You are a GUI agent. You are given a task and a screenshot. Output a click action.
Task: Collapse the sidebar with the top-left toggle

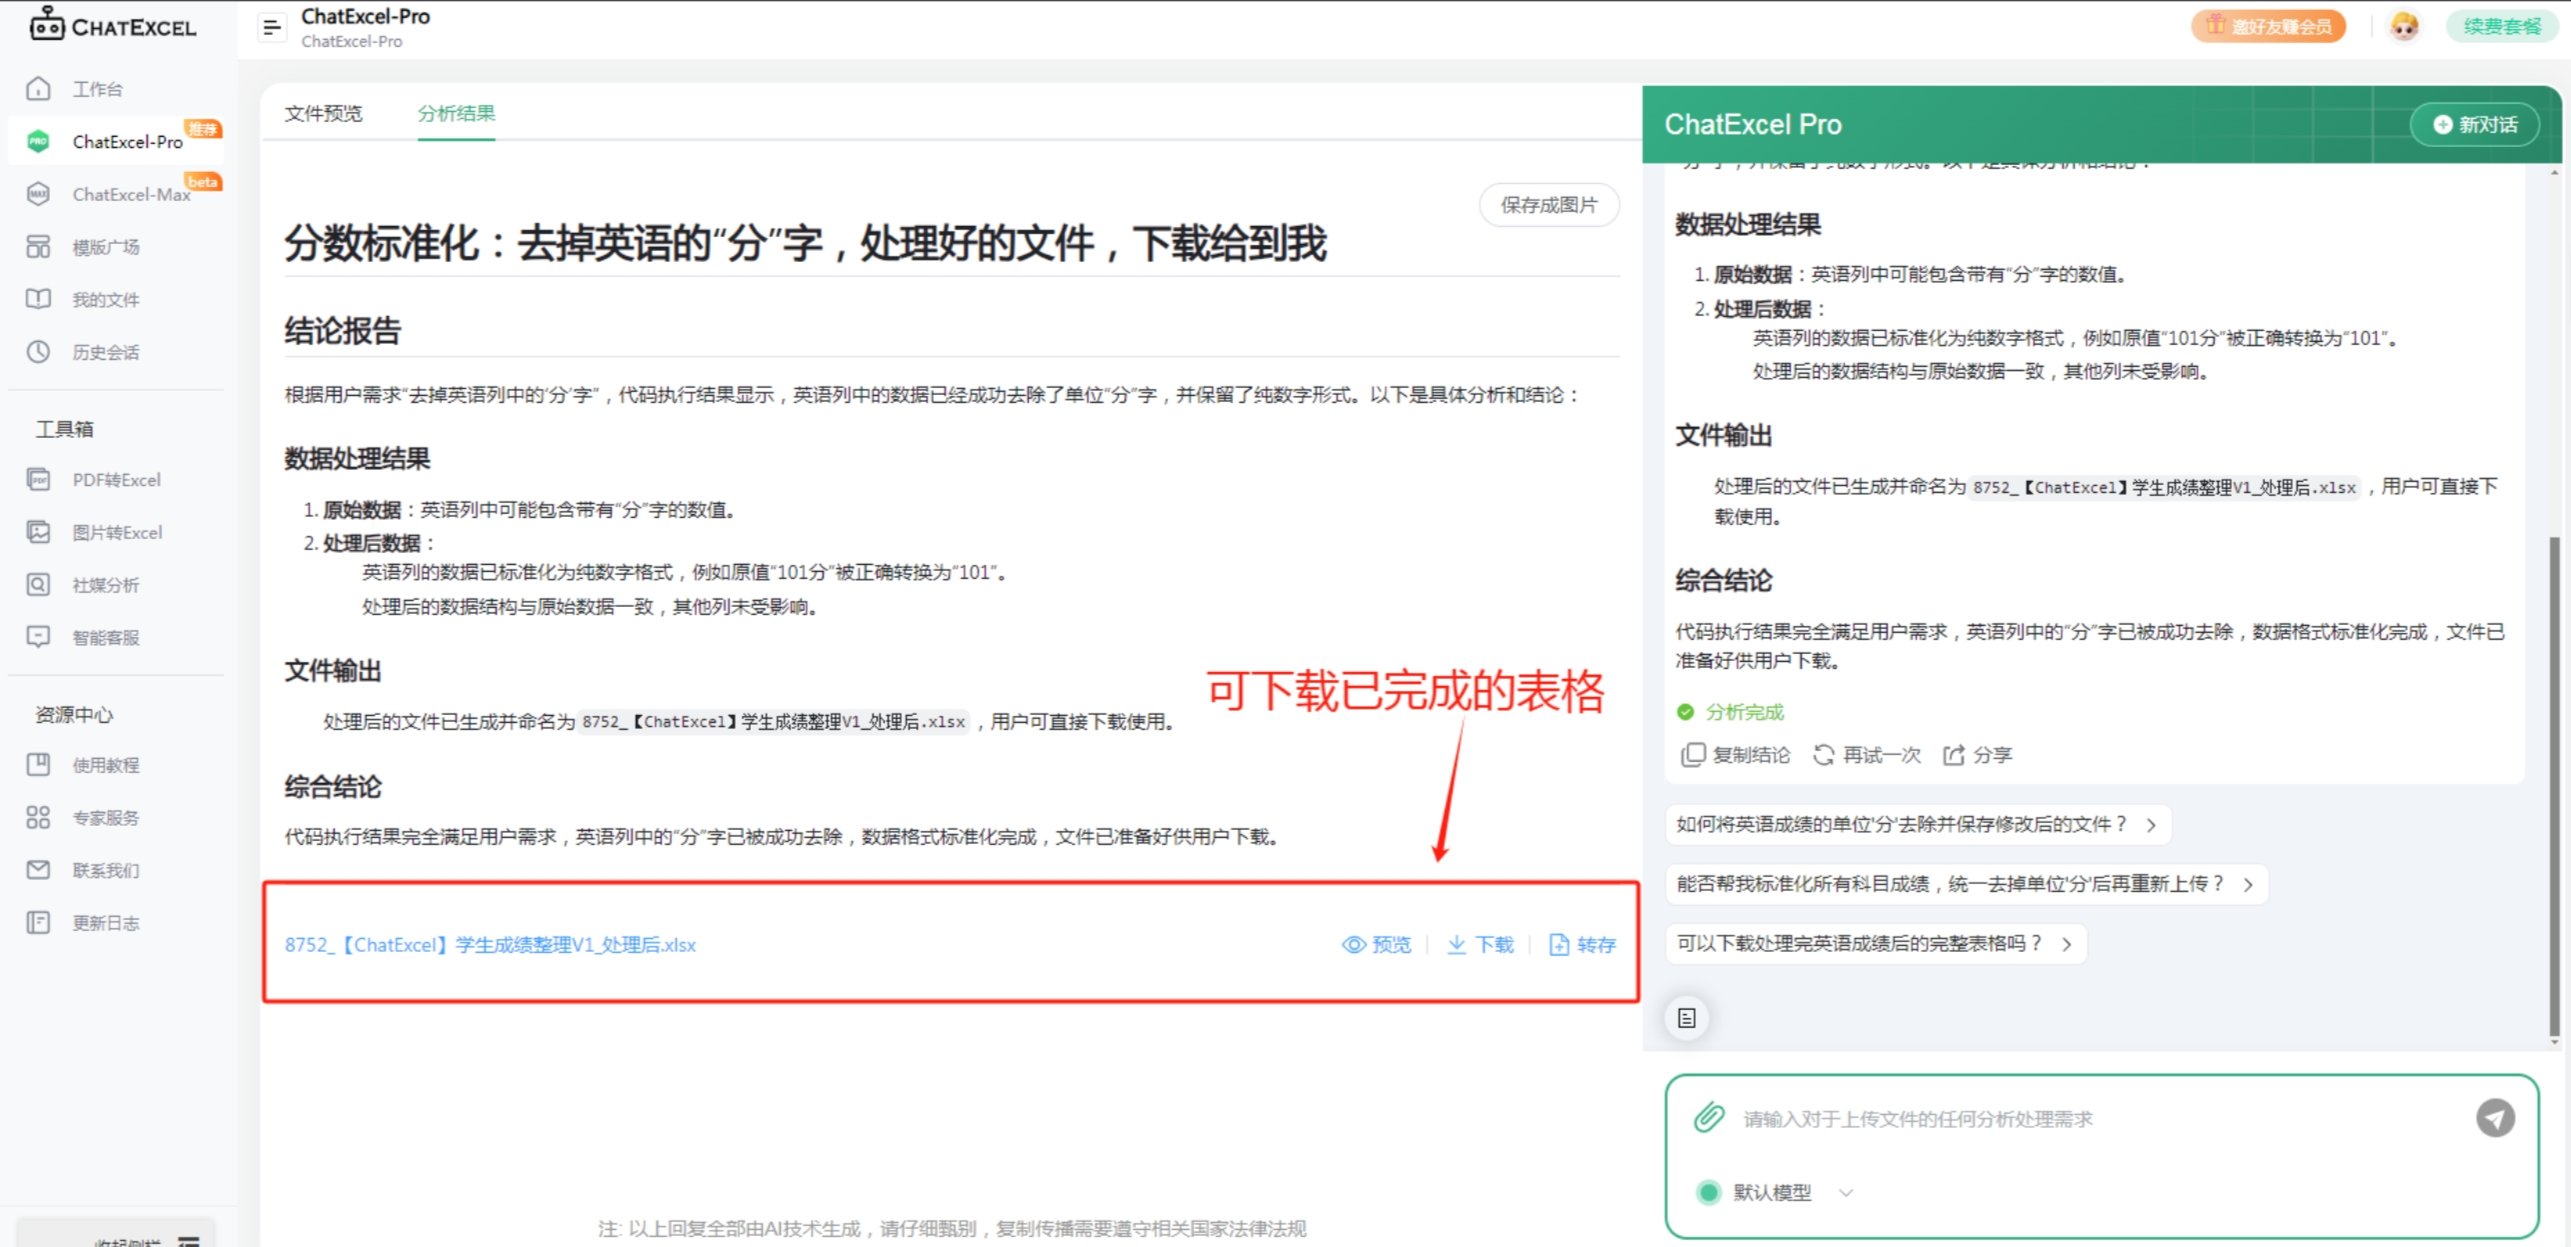click(x=271, y=27)
